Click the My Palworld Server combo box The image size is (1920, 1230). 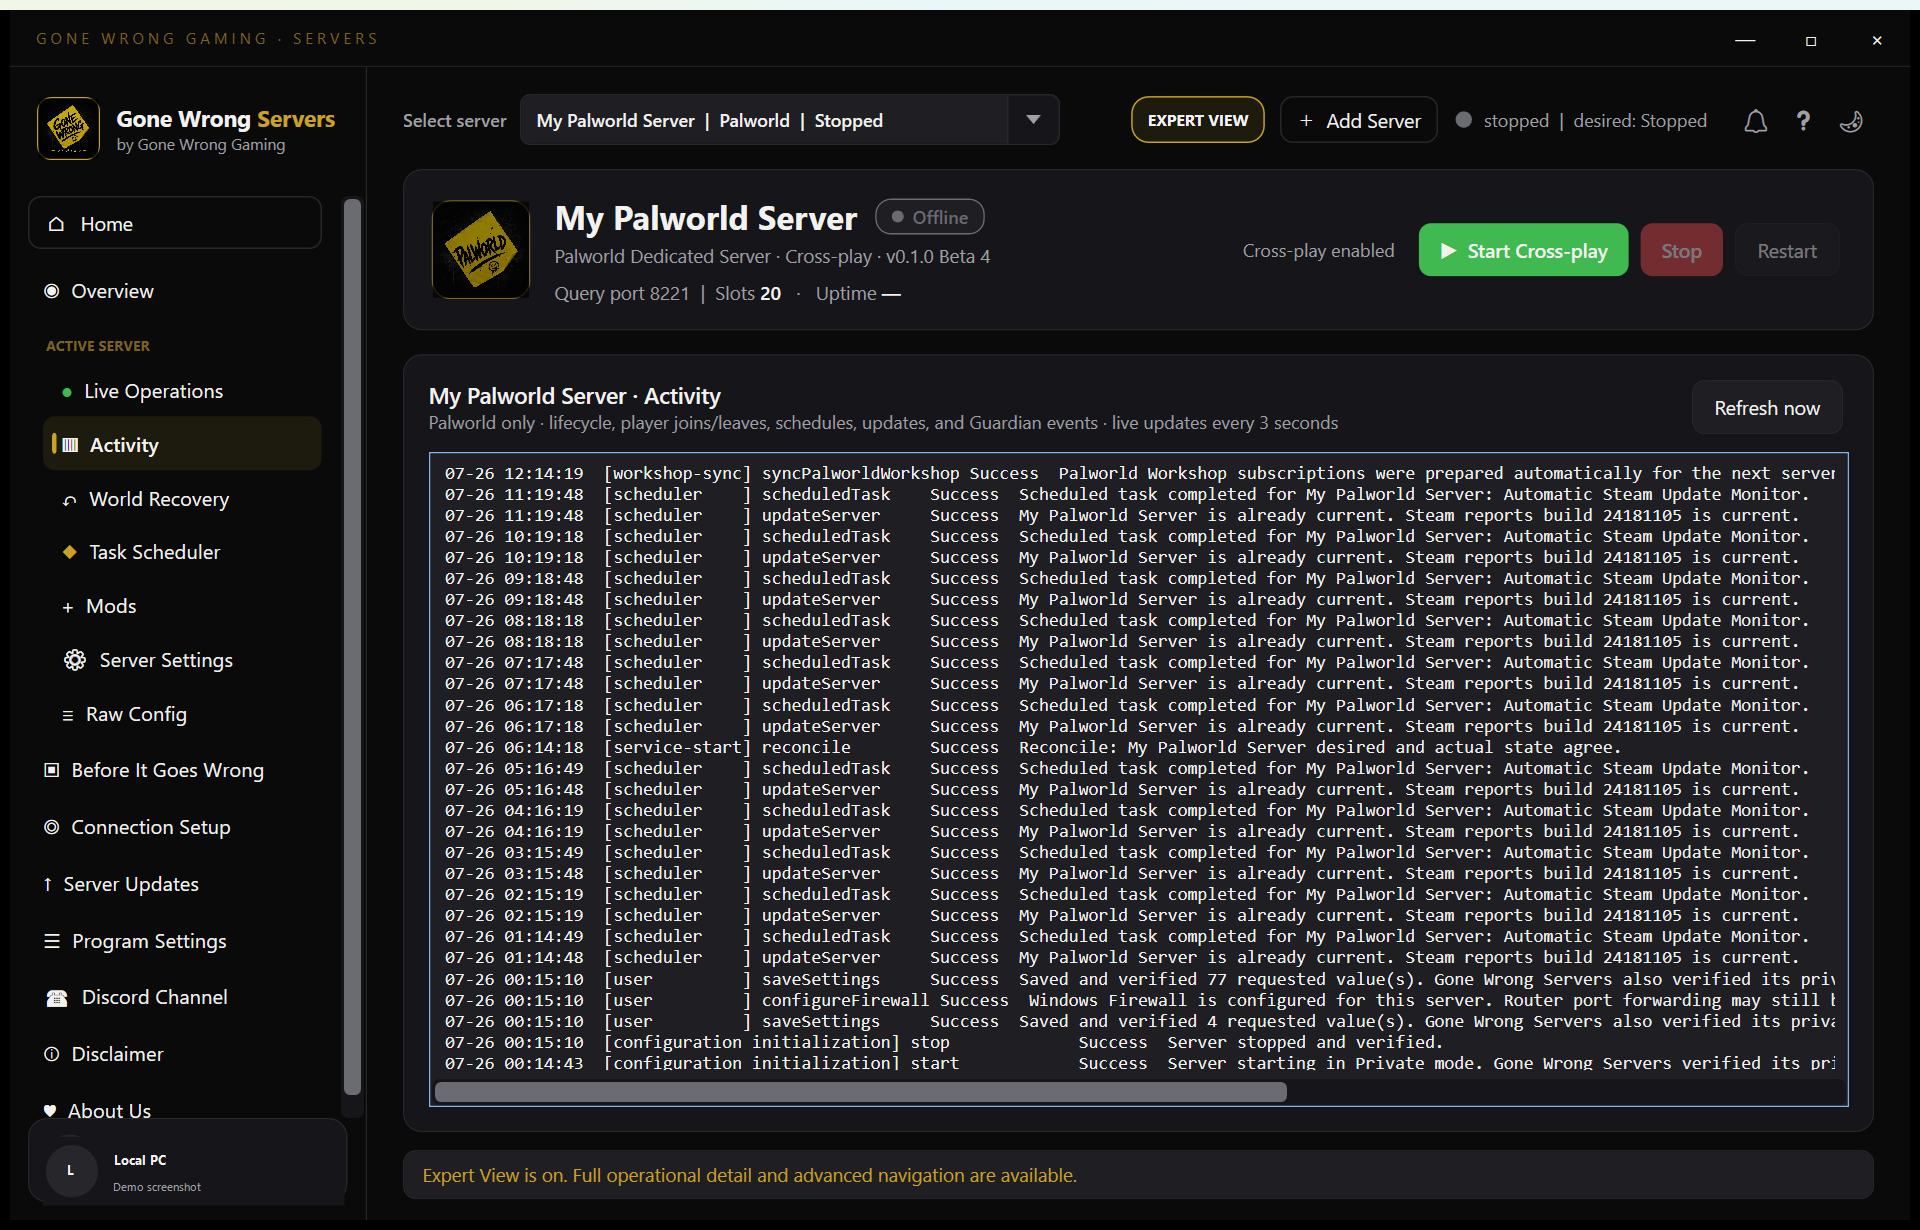point(789,120)
